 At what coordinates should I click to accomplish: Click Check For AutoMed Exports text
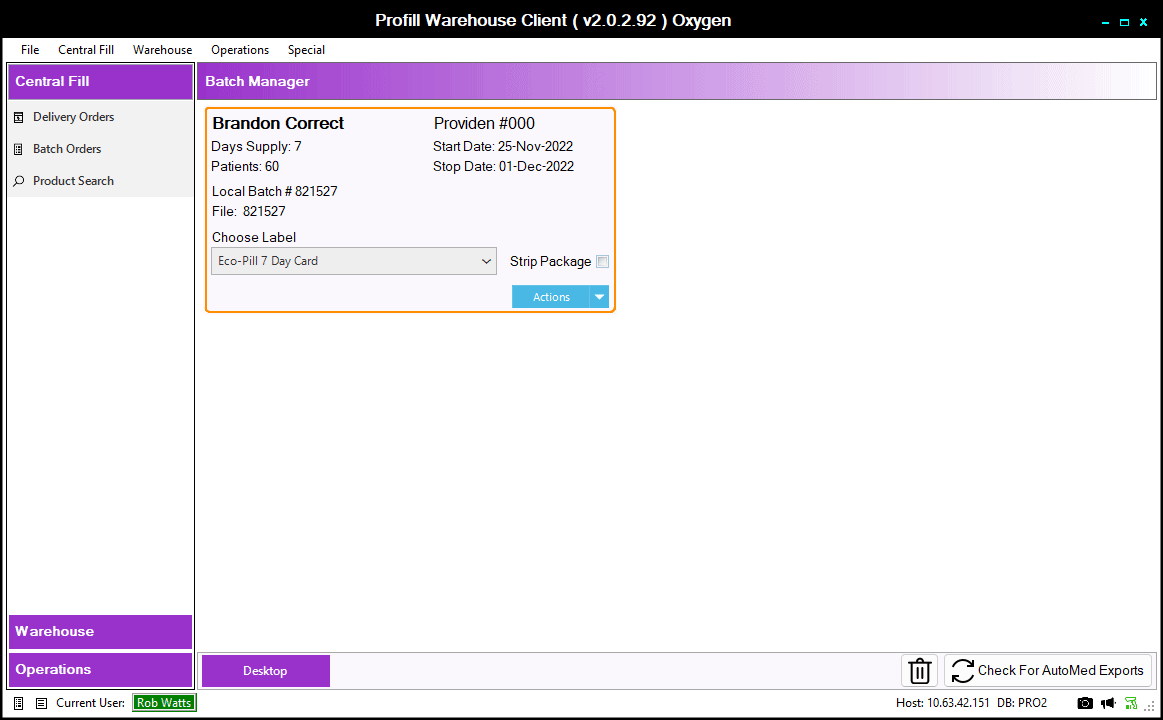click(1061, 670)
